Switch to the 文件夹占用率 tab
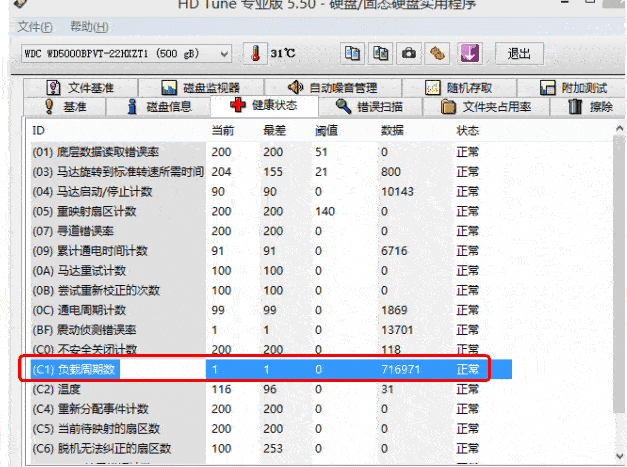This screenshot has height=467, width=627. pyautogui.click(x=486, y=107)
